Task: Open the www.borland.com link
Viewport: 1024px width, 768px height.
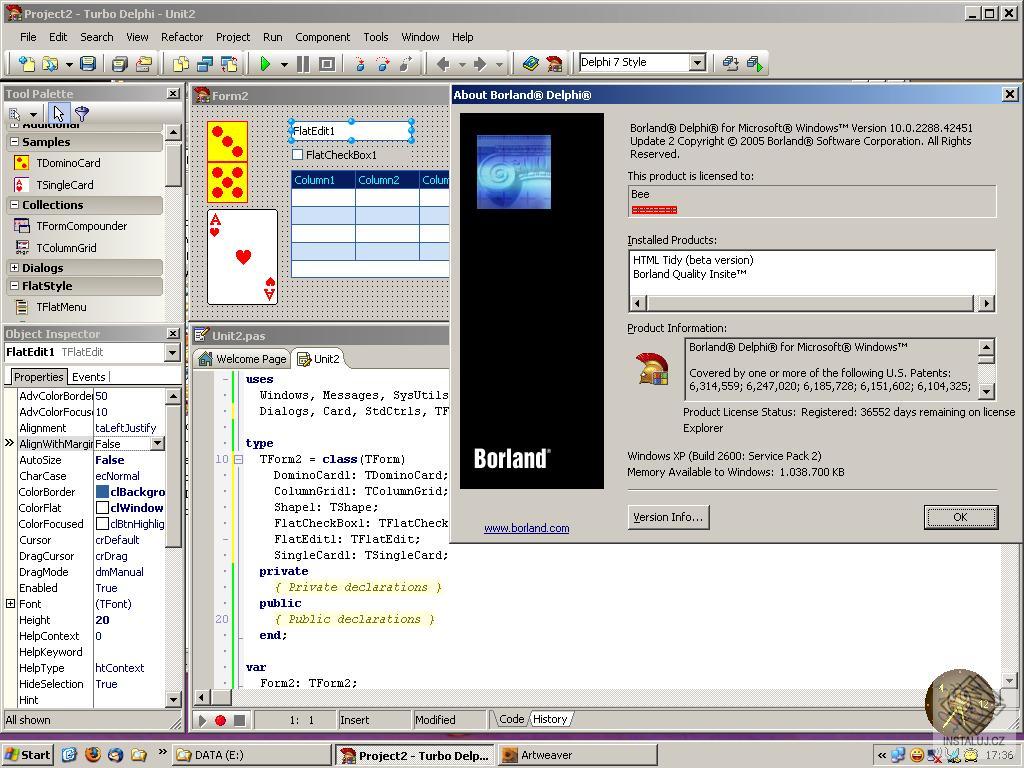Action: click(526, 528)
